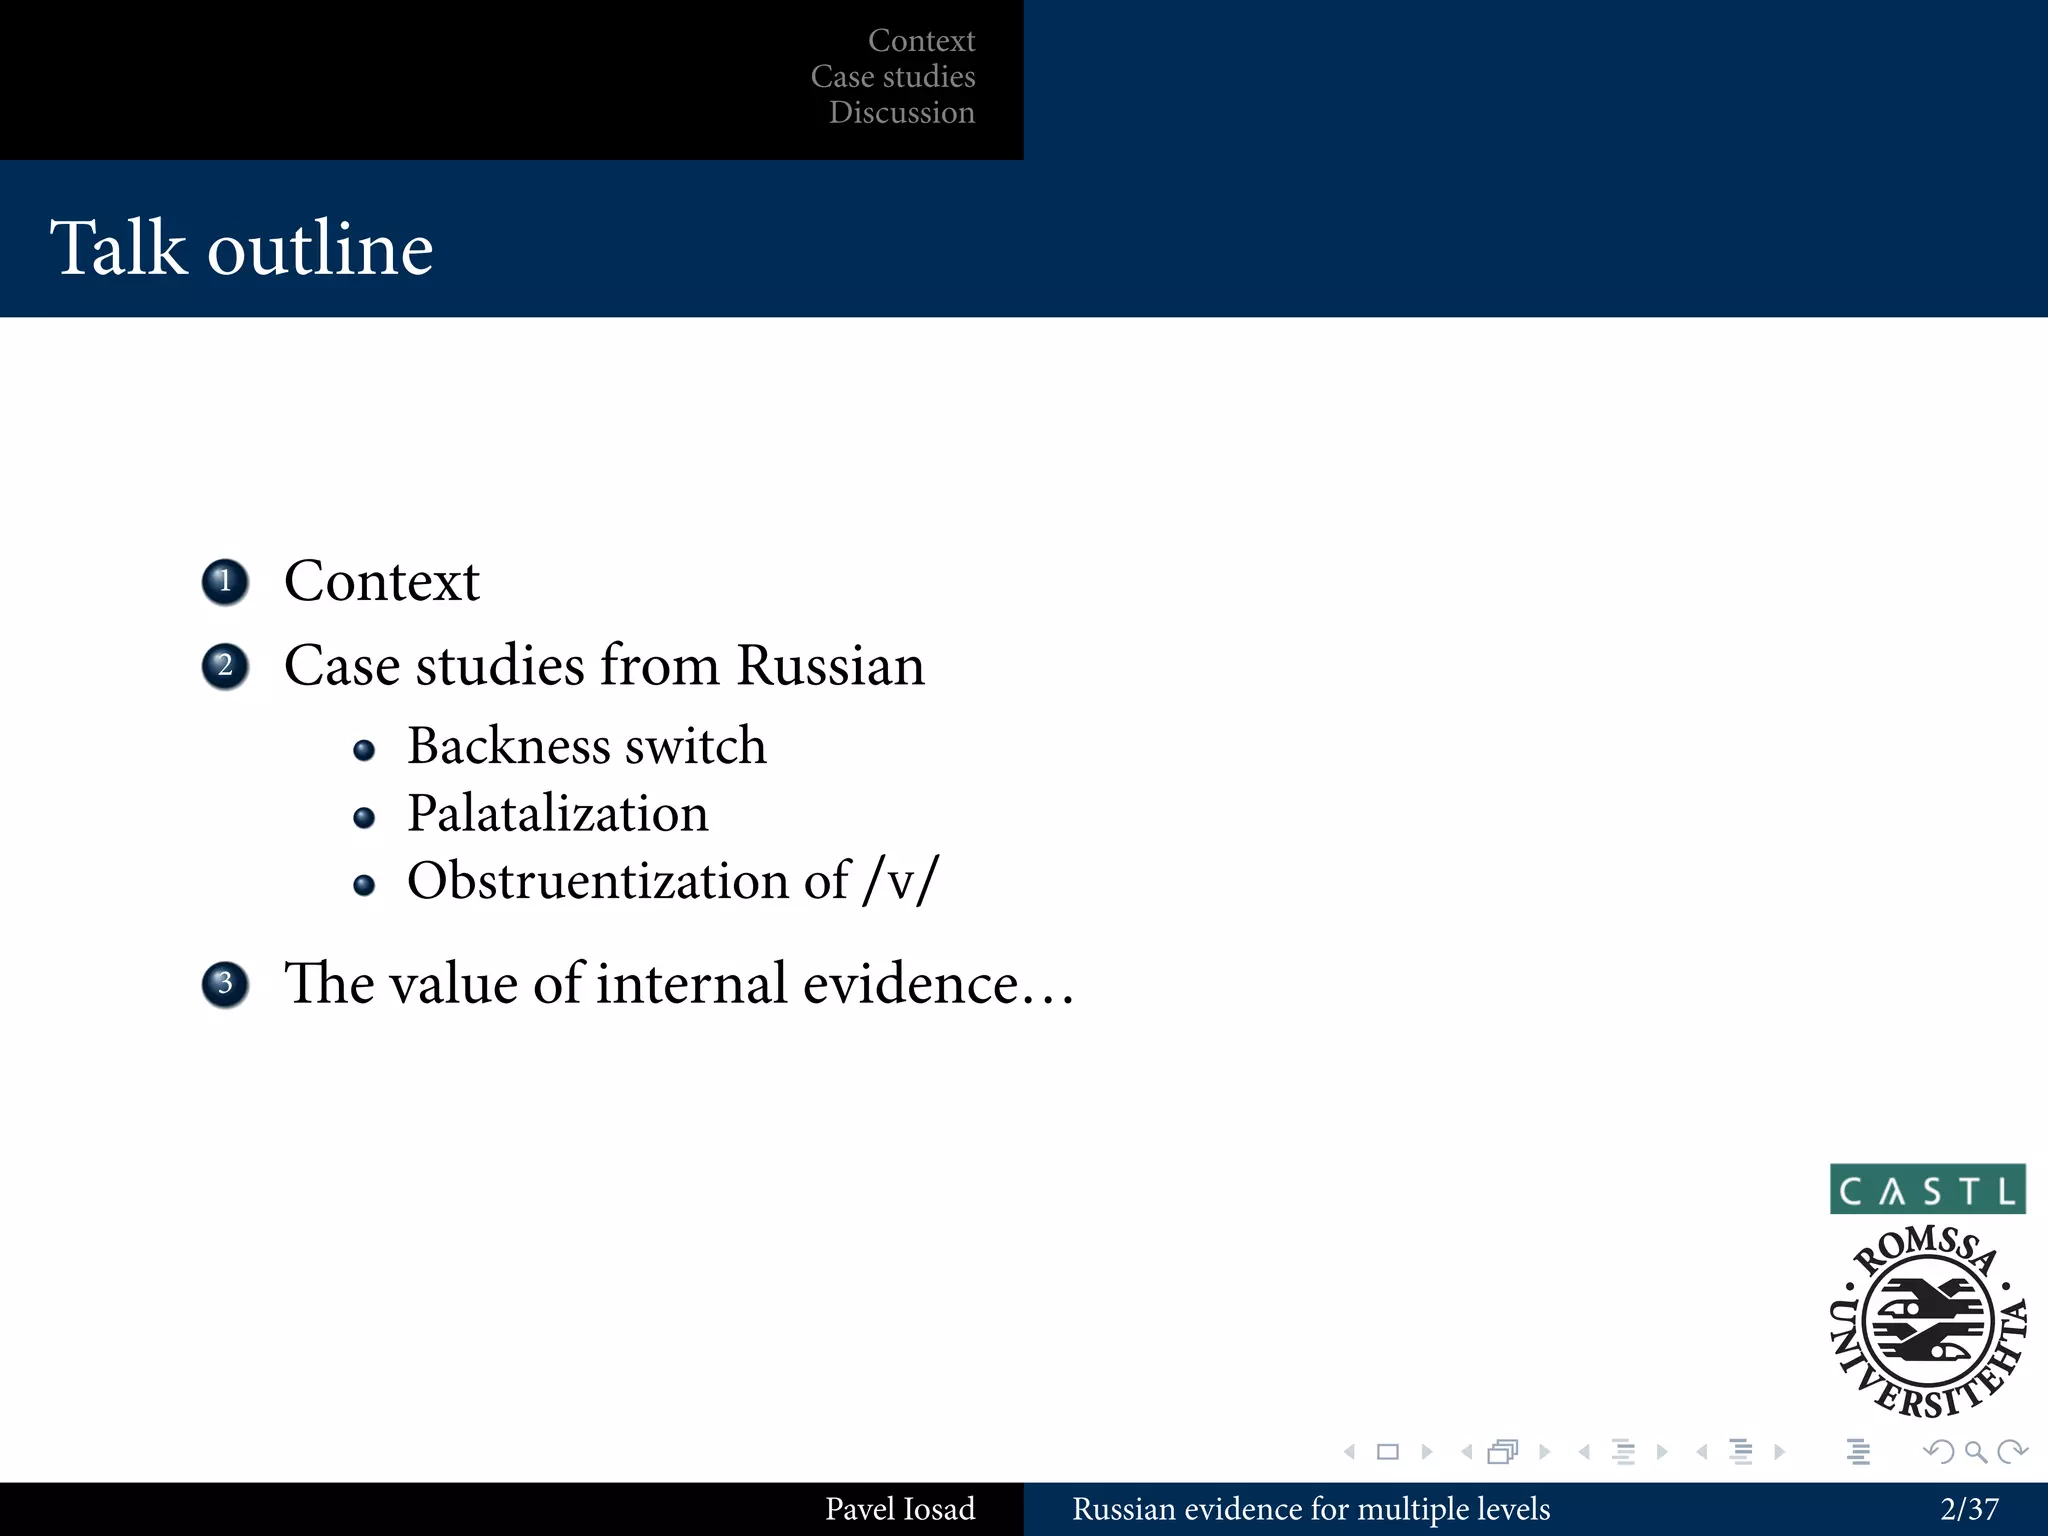2048x1536 pixels.
Task: Click the Talk outline slide title
Action: (x=241, y=247)
